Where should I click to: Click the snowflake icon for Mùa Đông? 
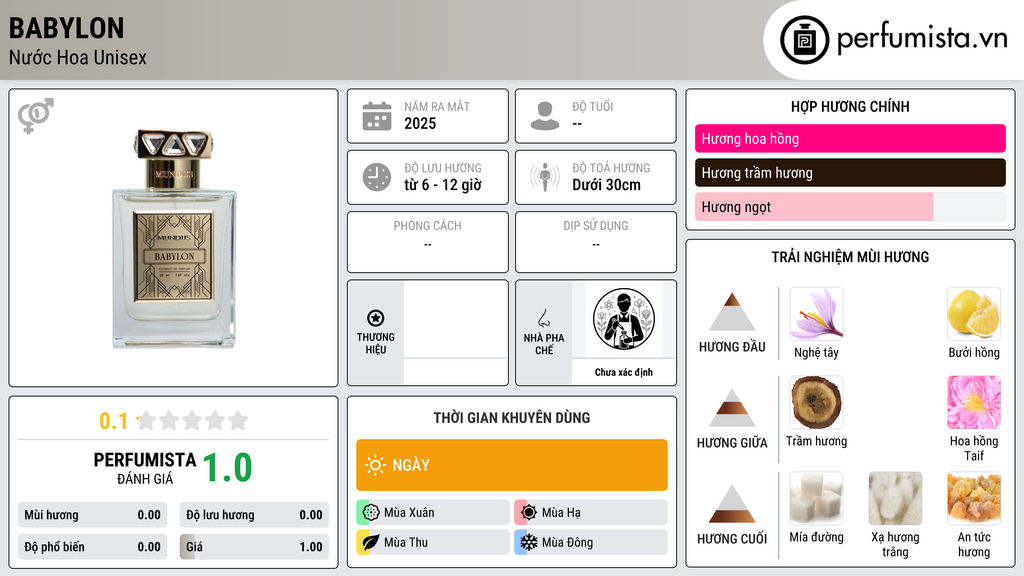point(529,542)
